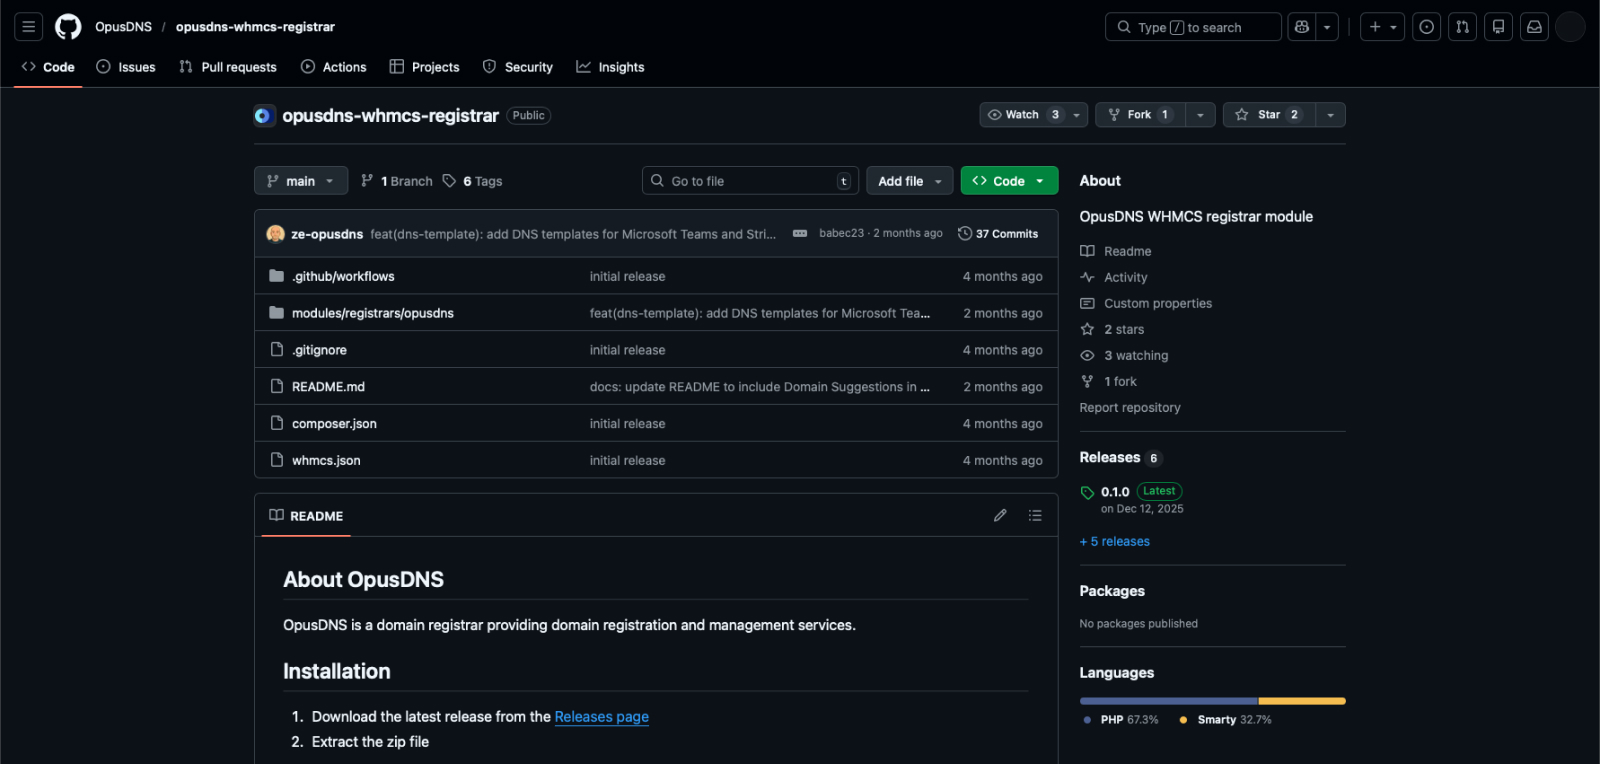
Task: Click OpusDNS organization link in breadcrumb
Action: (x=123, y=27)
